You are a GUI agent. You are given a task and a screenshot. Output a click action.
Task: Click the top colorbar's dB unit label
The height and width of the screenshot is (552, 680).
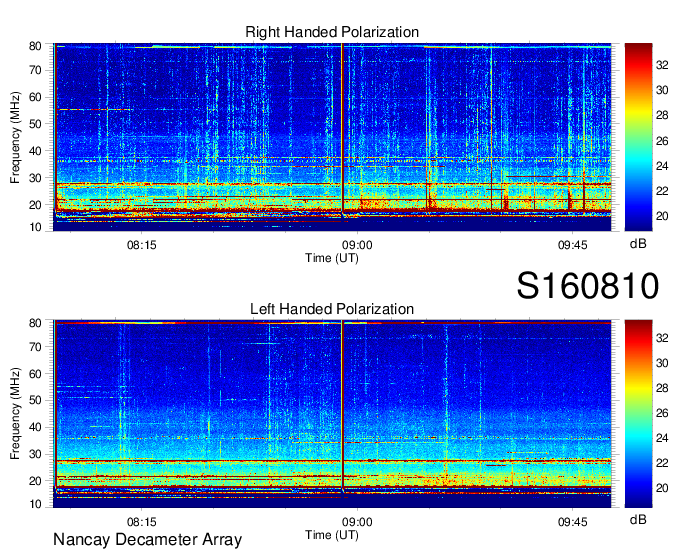click(638, 244)
